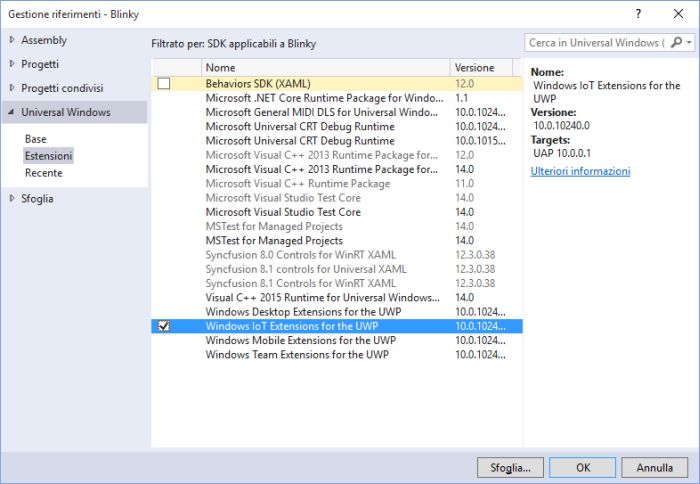Select the Assembly category
This screenshot has width=700, height=484.
44,40
